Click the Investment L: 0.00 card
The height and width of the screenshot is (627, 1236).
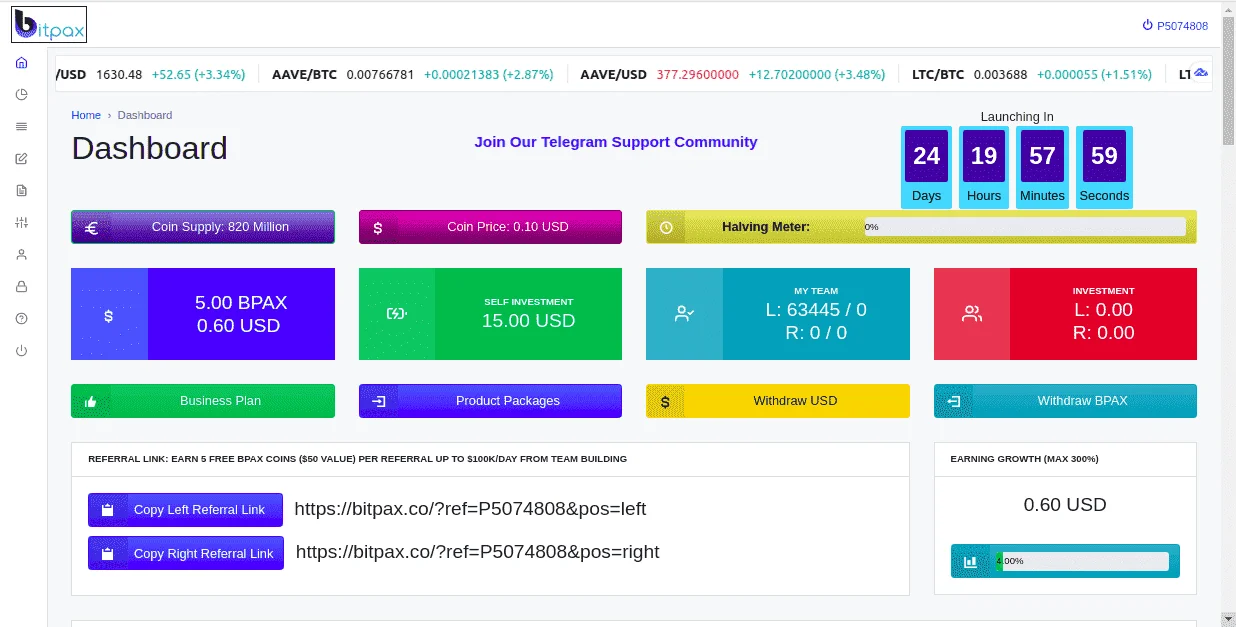click(x=1065, y=314)
